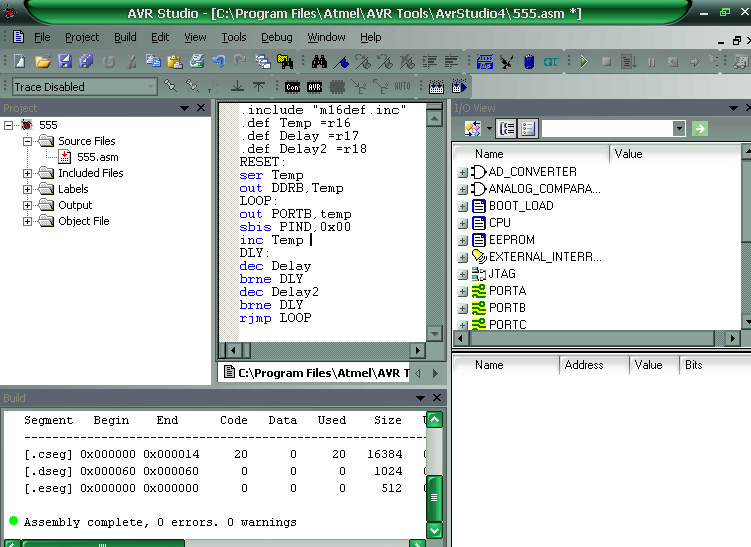
Task: Undo the last edit with the blue arrow
Action: [219, 61]
